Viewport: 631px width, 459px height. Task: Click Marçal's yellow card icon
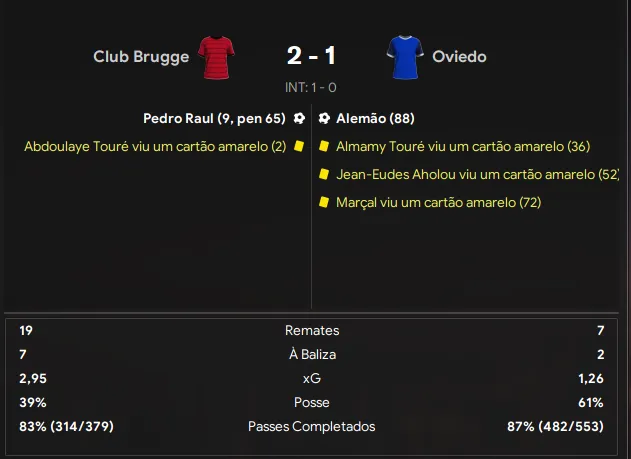(324, 202)
